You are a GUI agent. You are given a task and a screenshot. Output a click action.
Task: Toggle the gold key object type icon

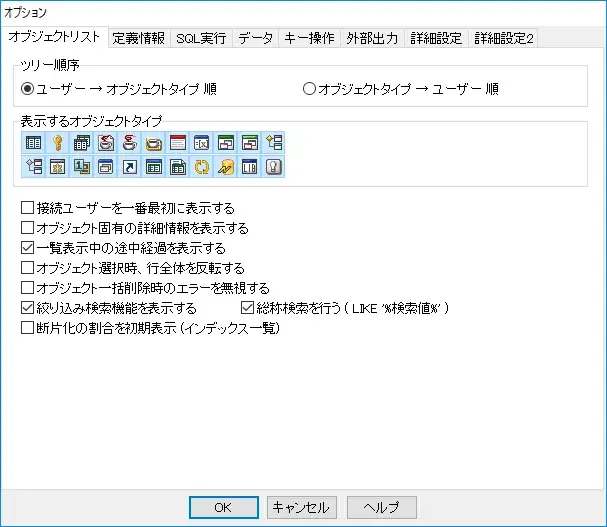coord(57,143)
